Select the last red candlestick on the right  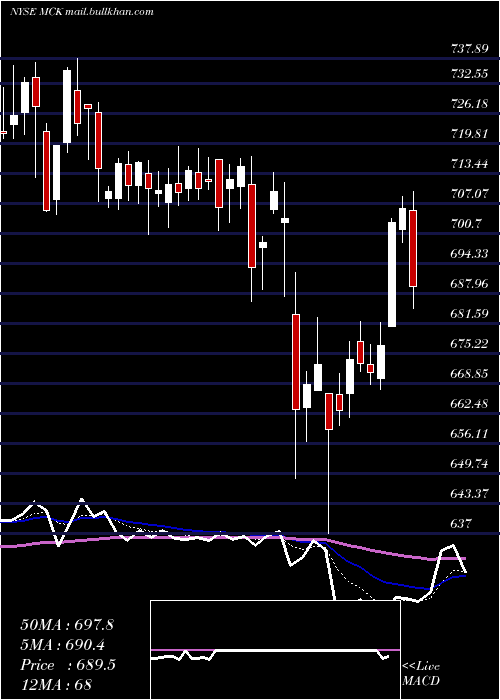pos(413,248)
